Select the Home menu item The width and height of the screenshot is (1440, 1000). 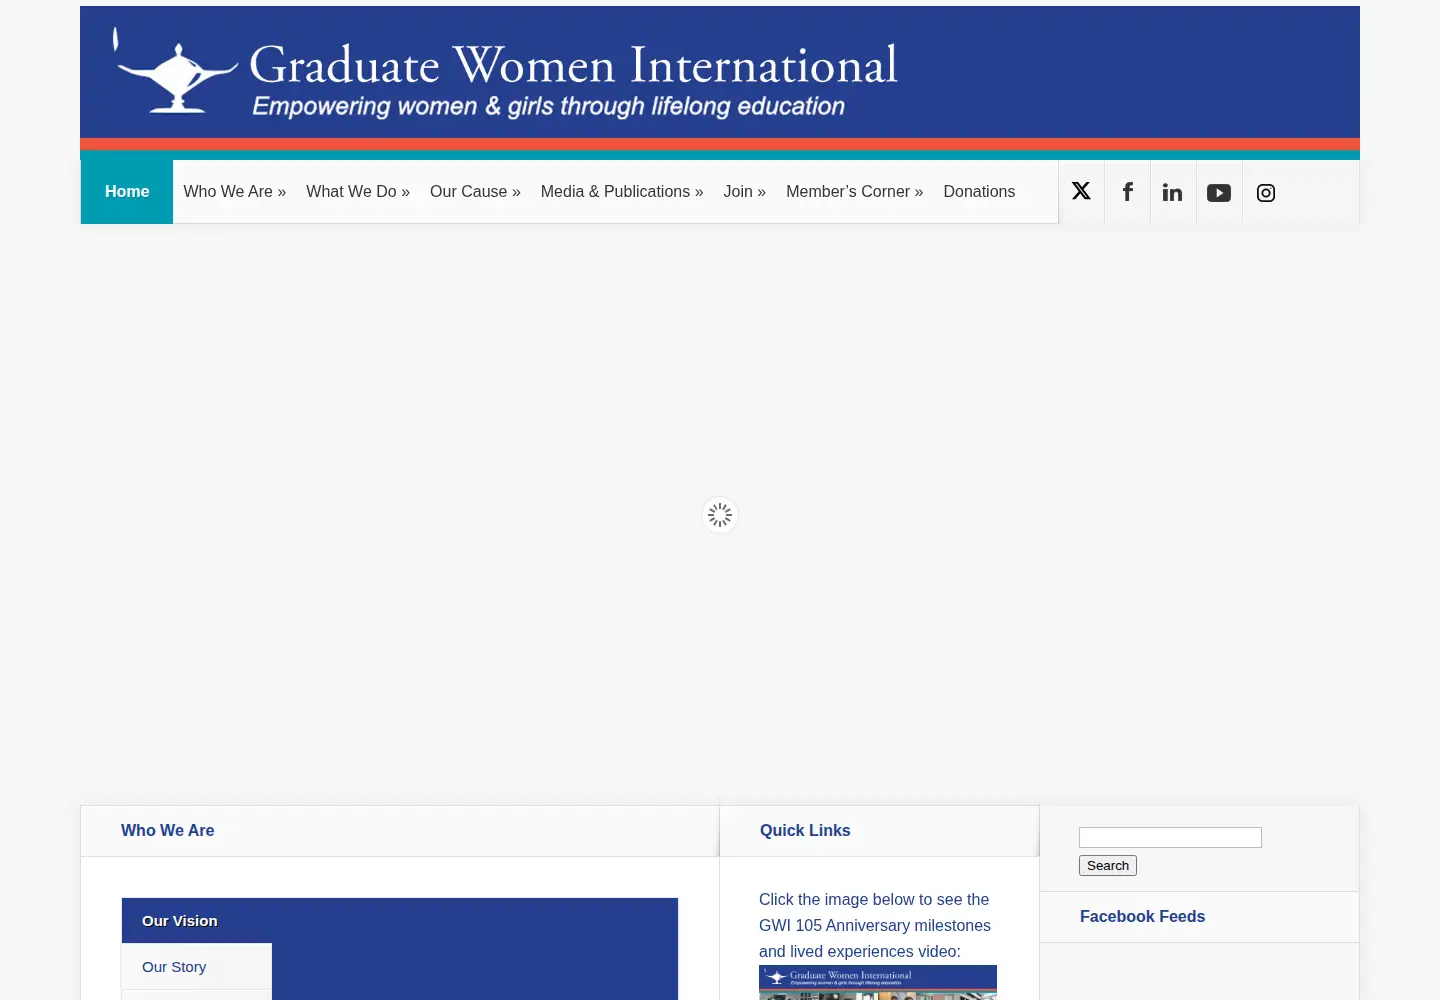pos(127,192)
